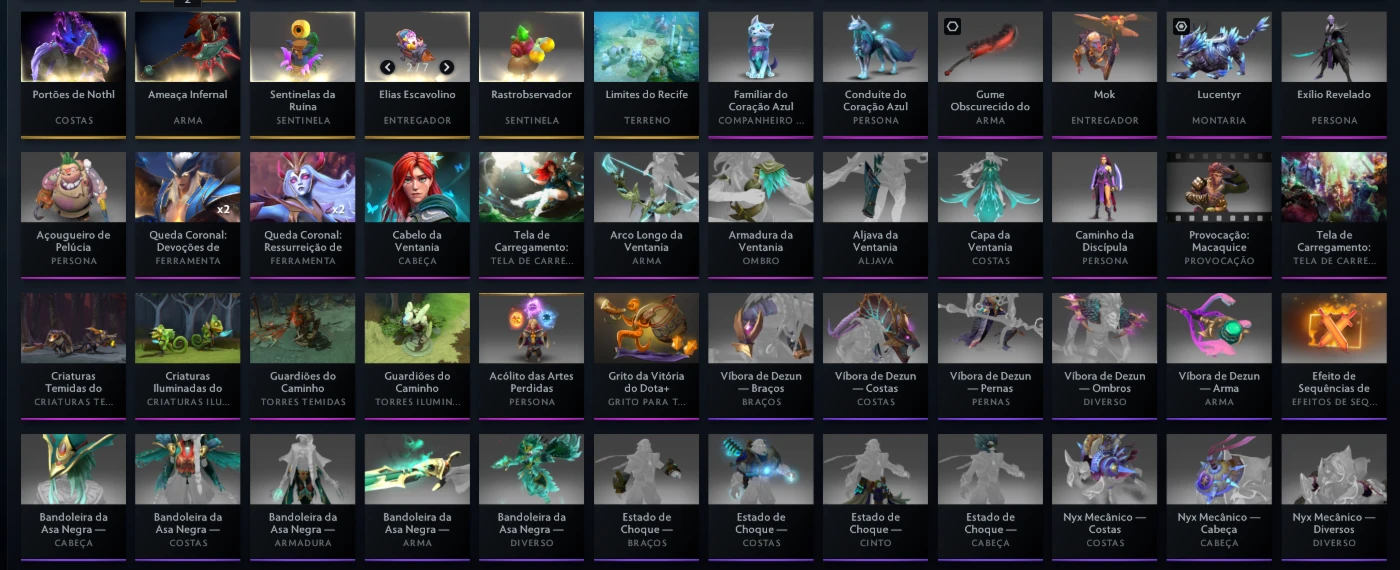The height and width of the screenshot is (570, 1400).
Task: Show the previous Elias Escavolino style
Action: [387, 67]
